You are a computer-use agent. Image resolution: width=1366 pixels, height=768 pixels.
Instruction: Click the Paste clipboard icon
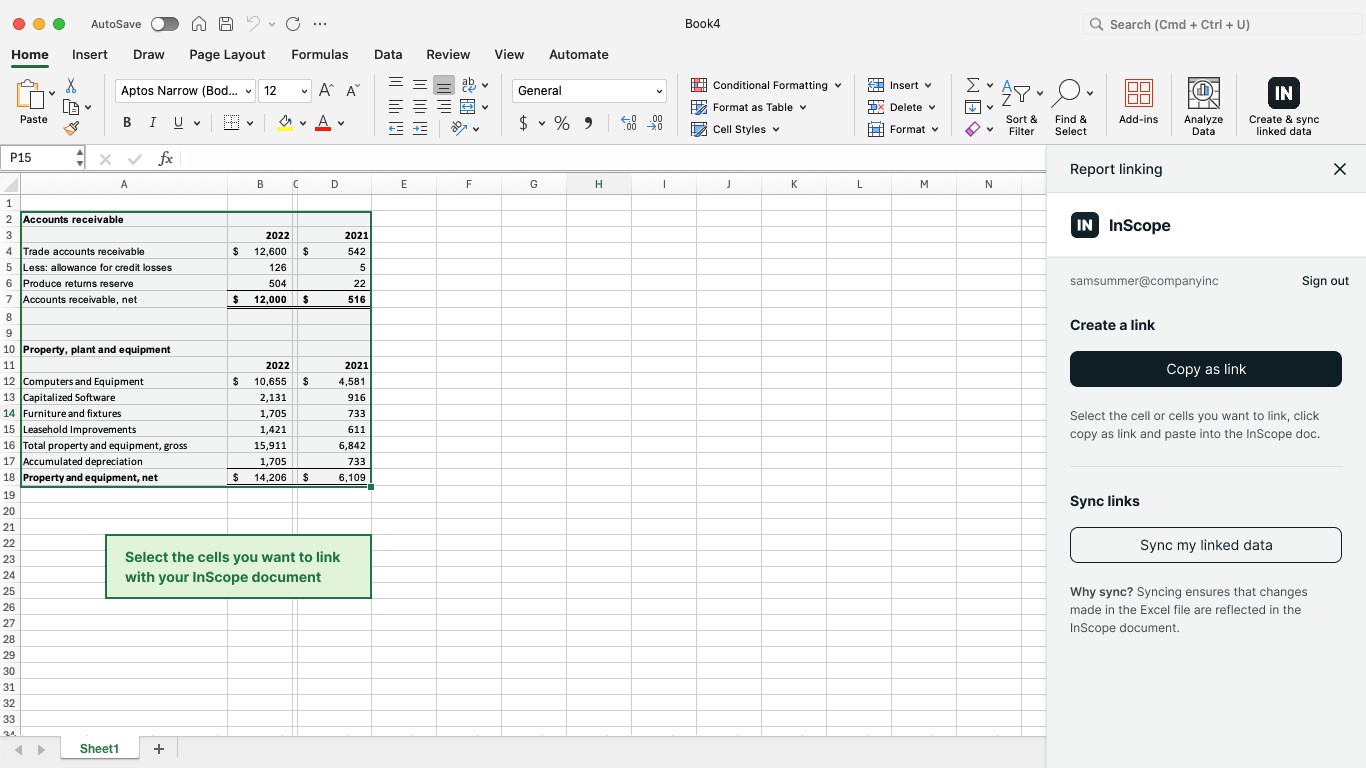(x=30, y=95)
